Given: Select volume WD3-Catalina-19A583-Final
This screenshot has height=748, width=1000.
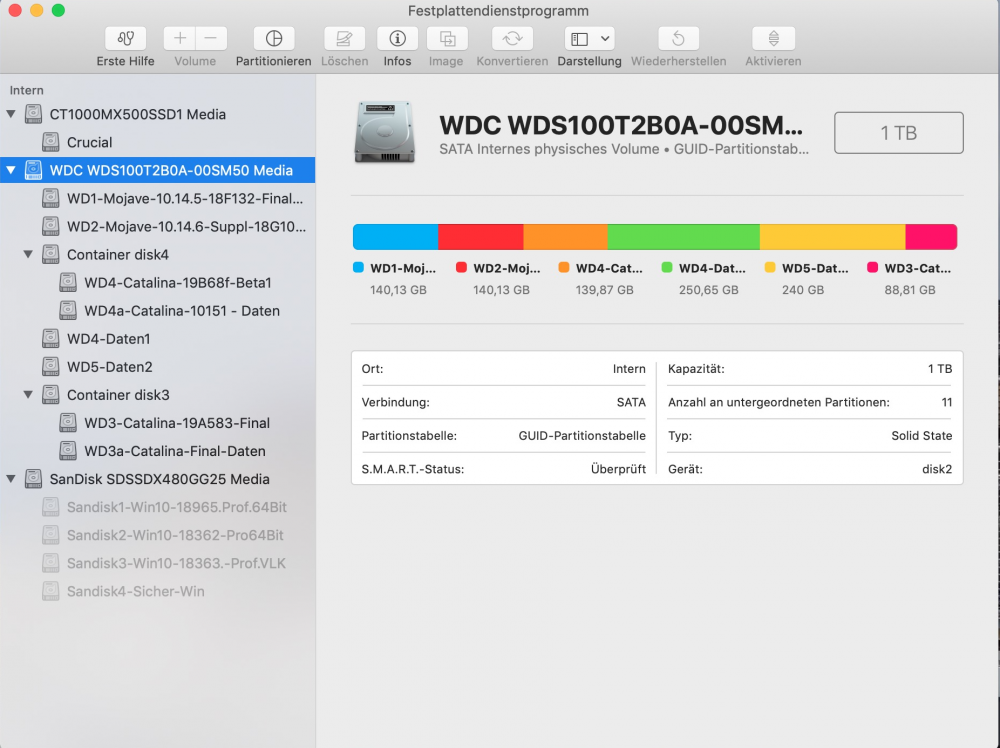Looking at the screenshot, I should tap(158, 423).
